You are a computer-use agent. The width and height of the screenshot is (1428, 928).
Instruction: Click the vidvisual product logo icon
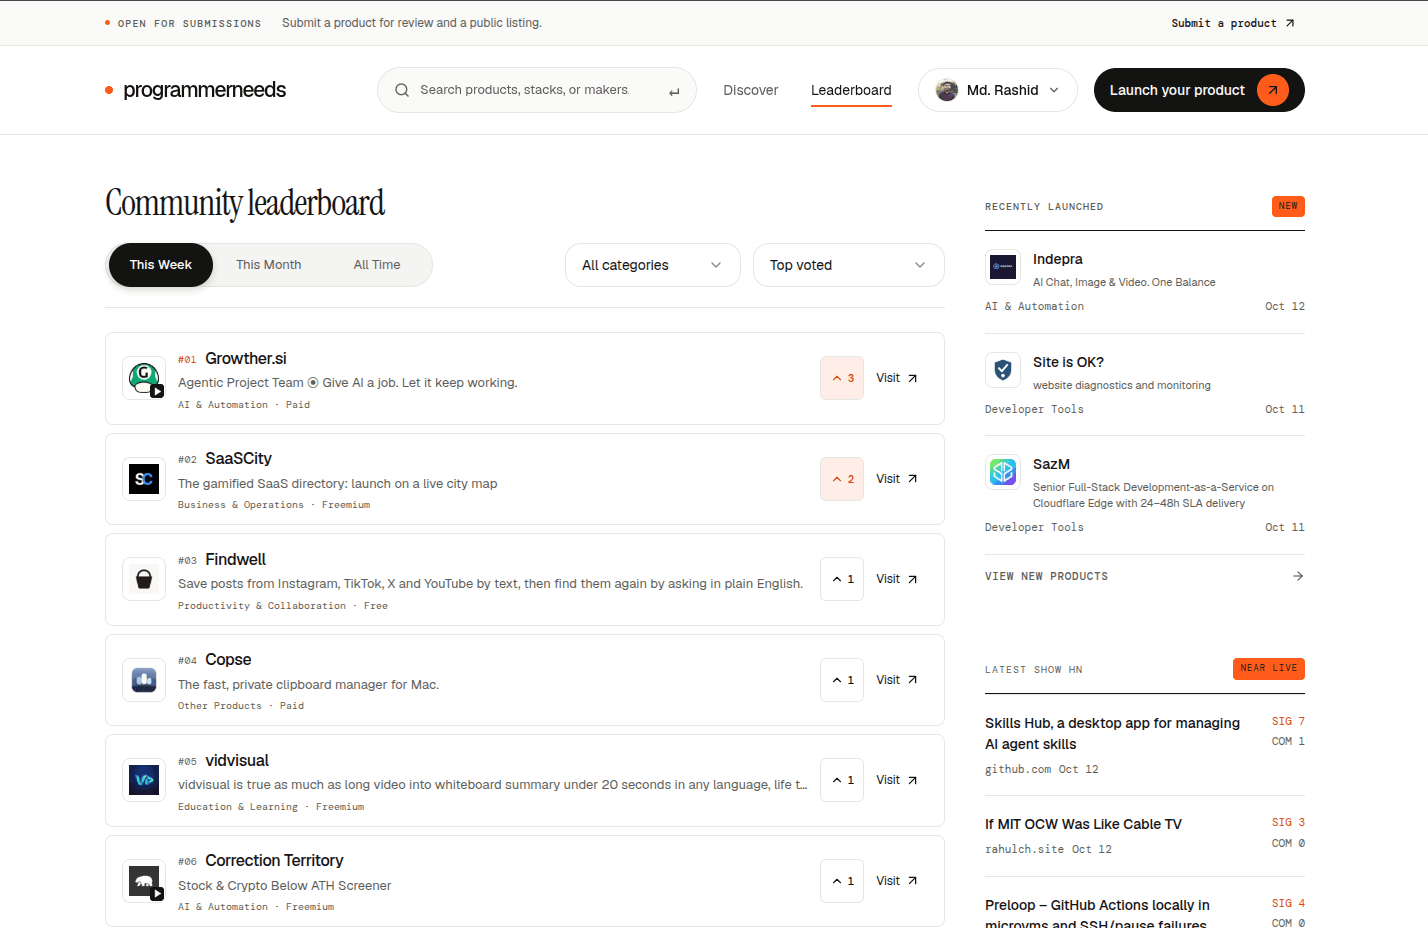point(144,780)
